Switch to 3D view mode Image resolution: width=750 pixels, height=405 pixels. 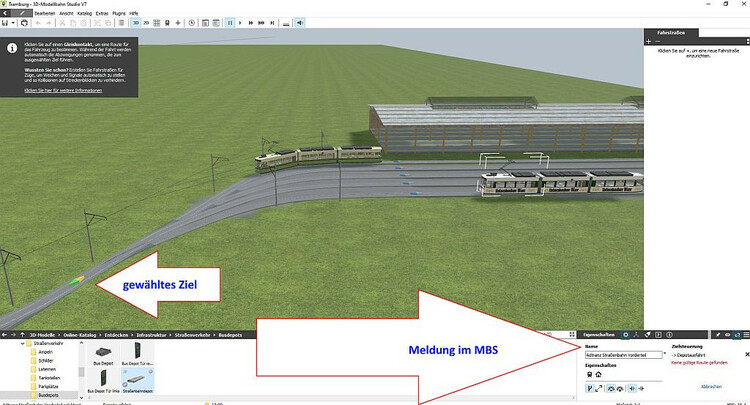click(136, 23)
